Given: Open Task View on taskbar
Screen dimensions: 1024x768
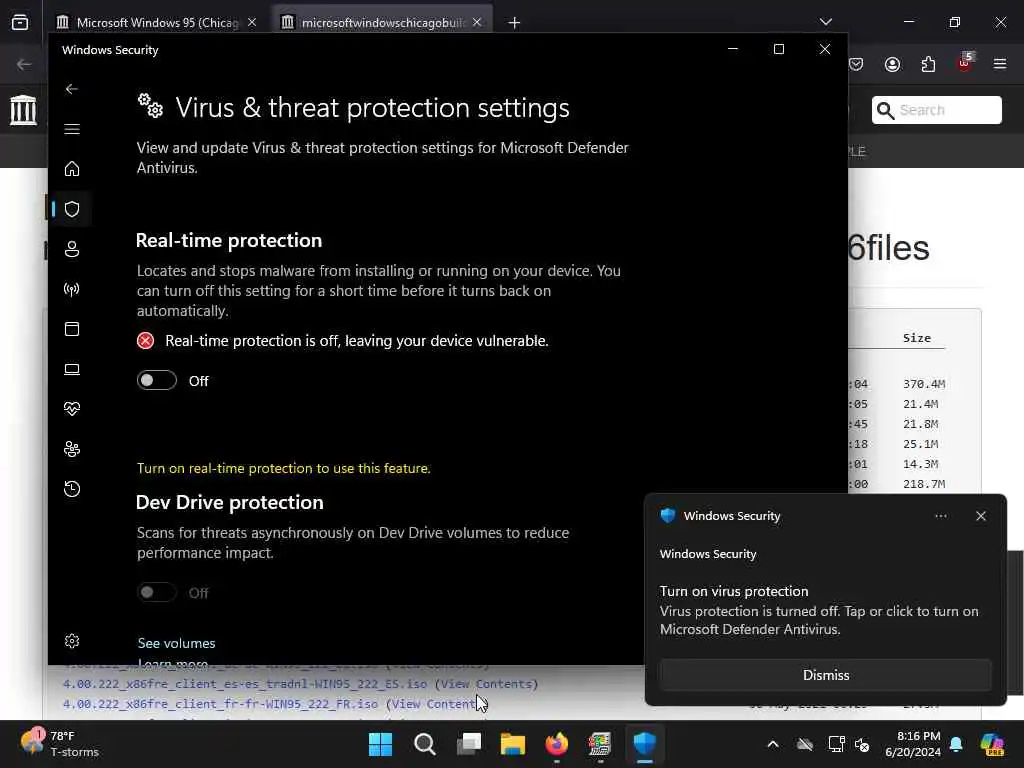Looking at the screenshot, I should pos(469,744).
